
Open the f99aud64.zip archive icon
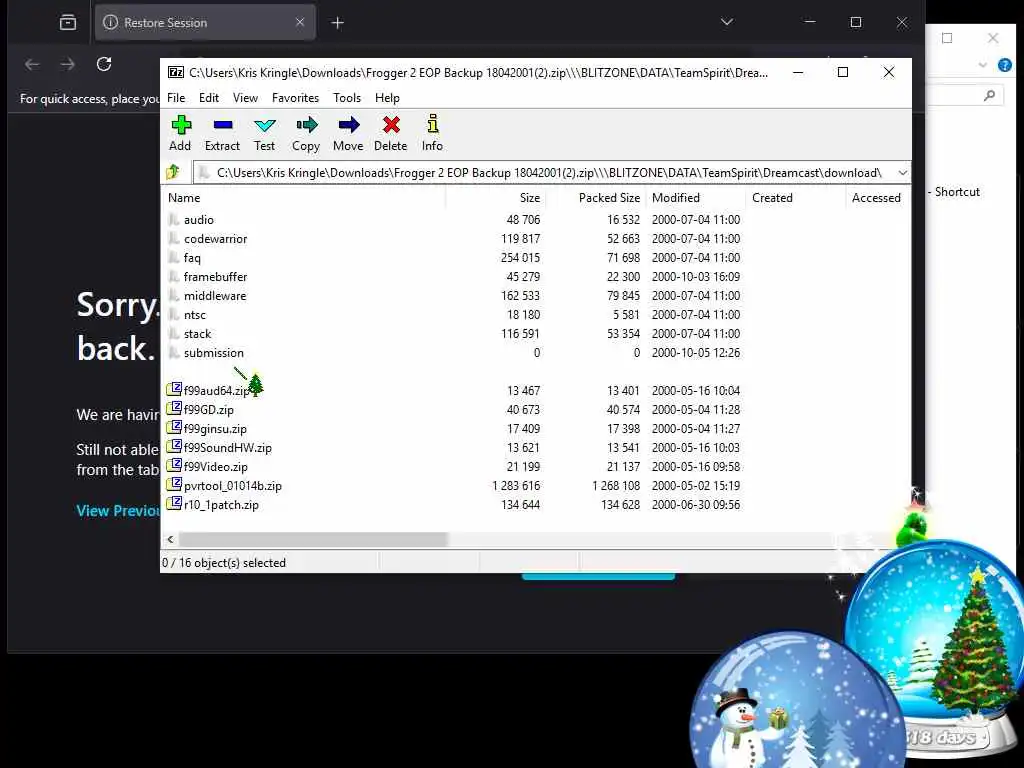(x=174, y=390)
